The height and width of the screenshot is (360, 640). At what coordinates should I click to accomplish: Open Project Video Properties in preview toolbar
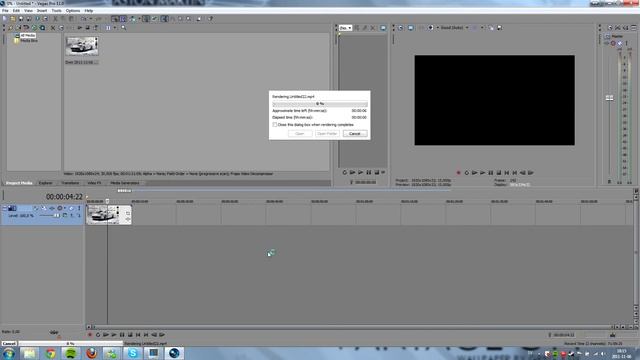[400, 28]
